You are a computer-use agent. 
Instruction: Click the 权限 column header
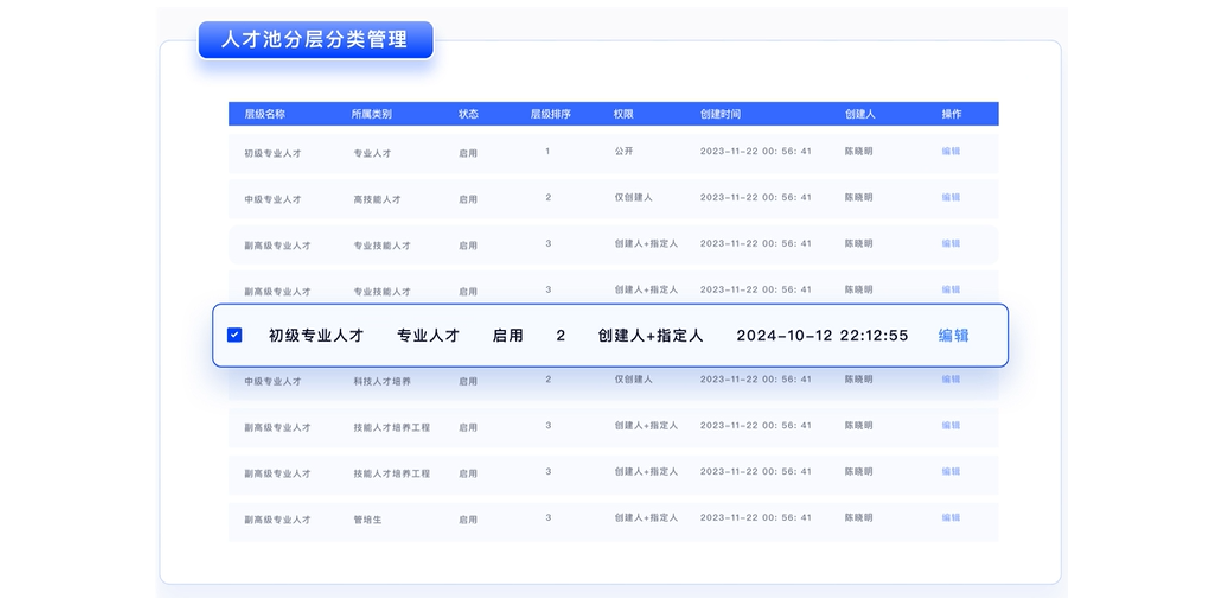click(x=624, y=115)
